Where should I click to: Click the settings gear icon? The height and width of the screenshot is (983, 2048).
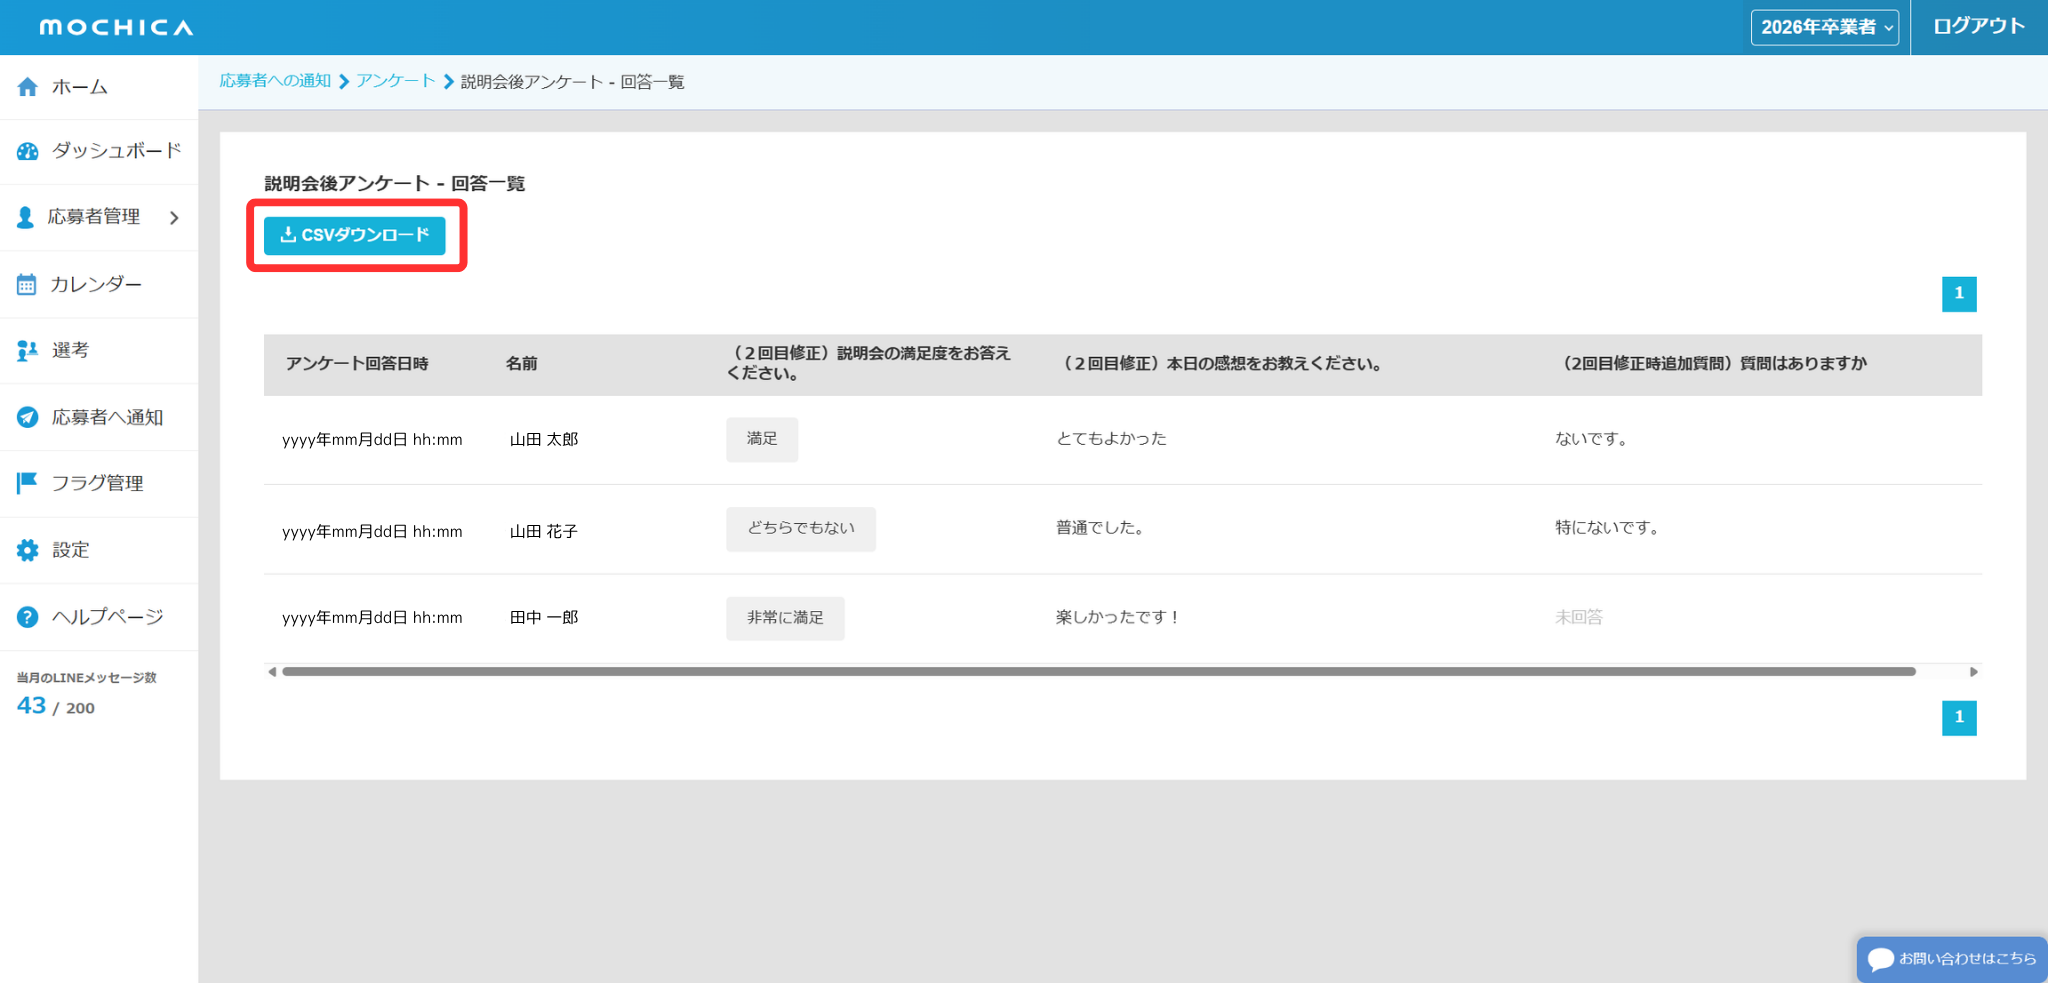pos(27,550)
